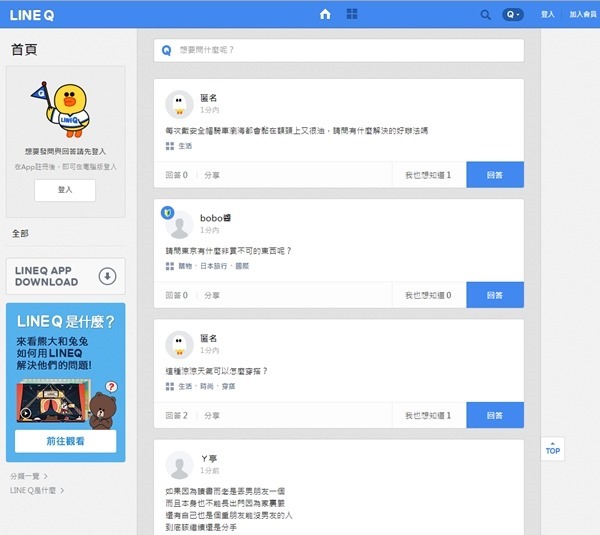Click the TOP scroll-to-top button
This screenshot has height=535, width=600.
(552, 449)
